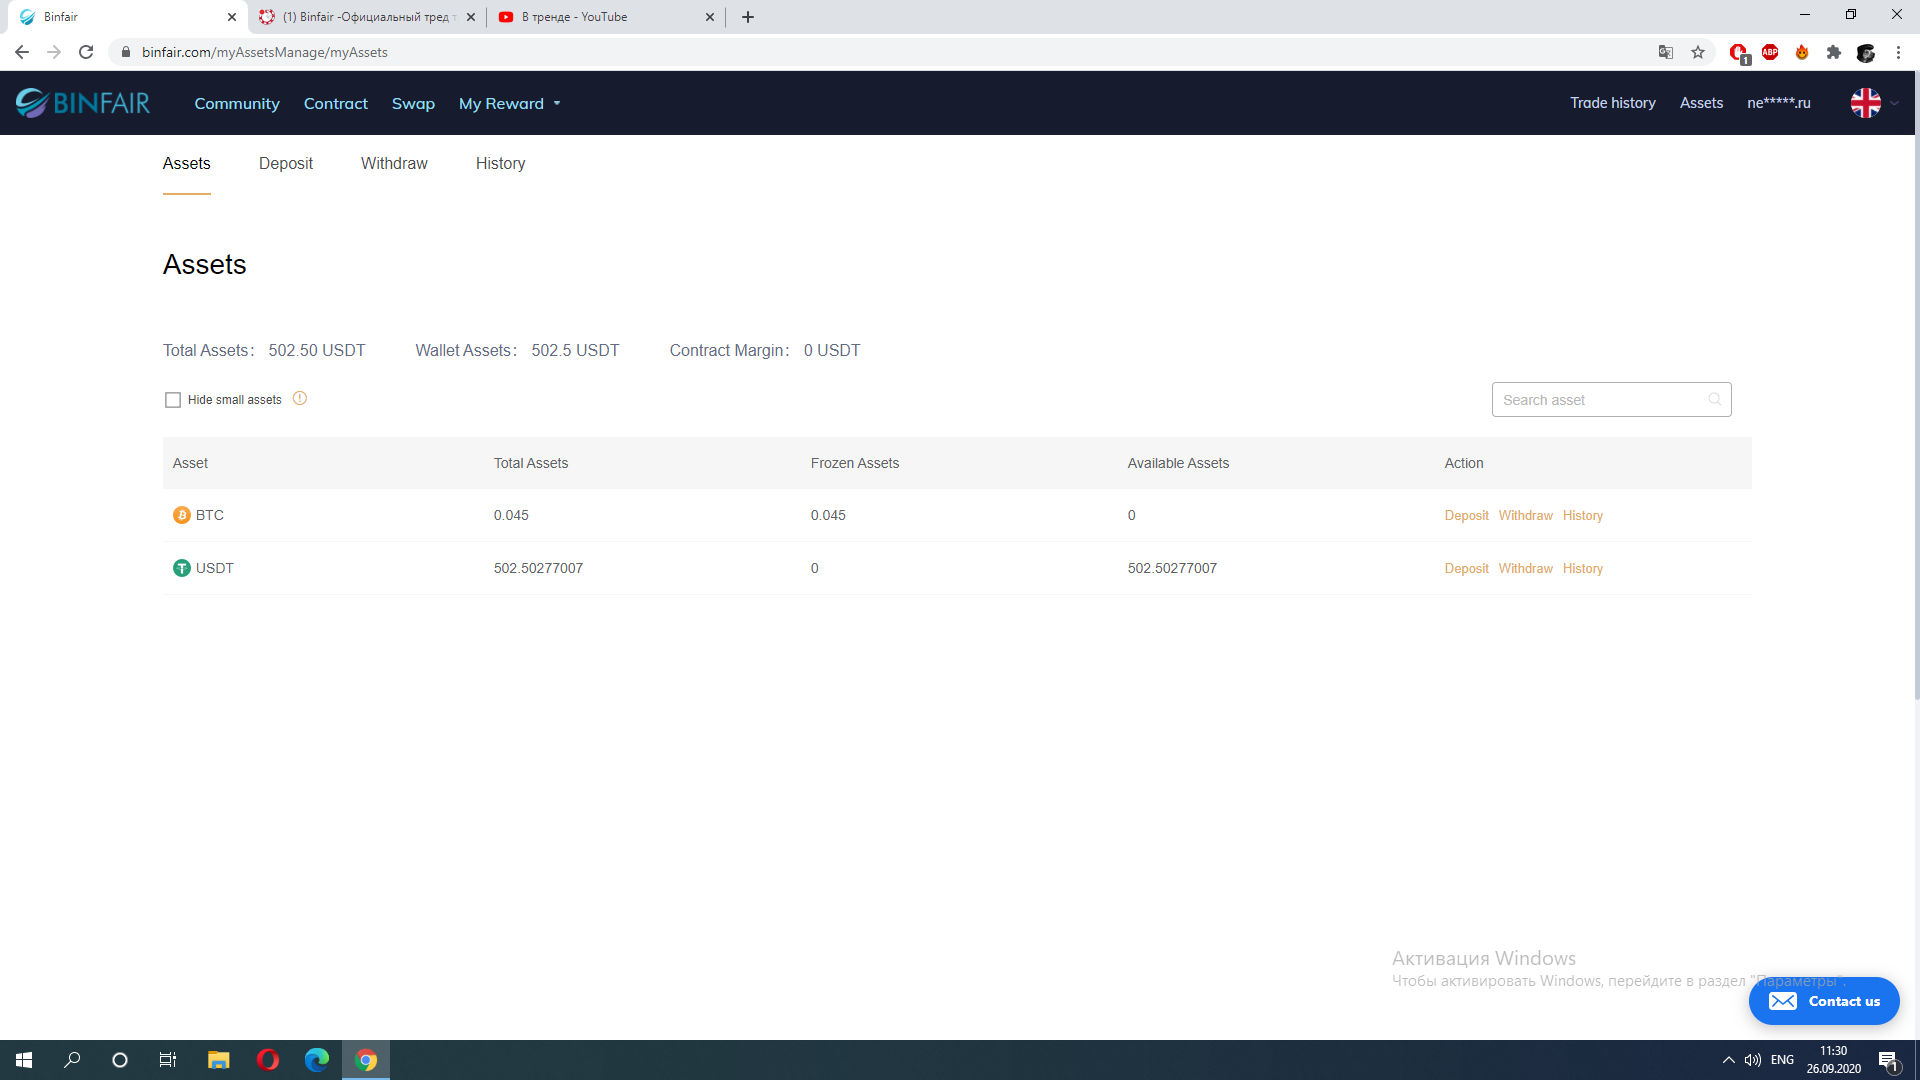
Task: Open Adblock Plus extension icon
Action: pyautogui.click(x=1770, y=52)
